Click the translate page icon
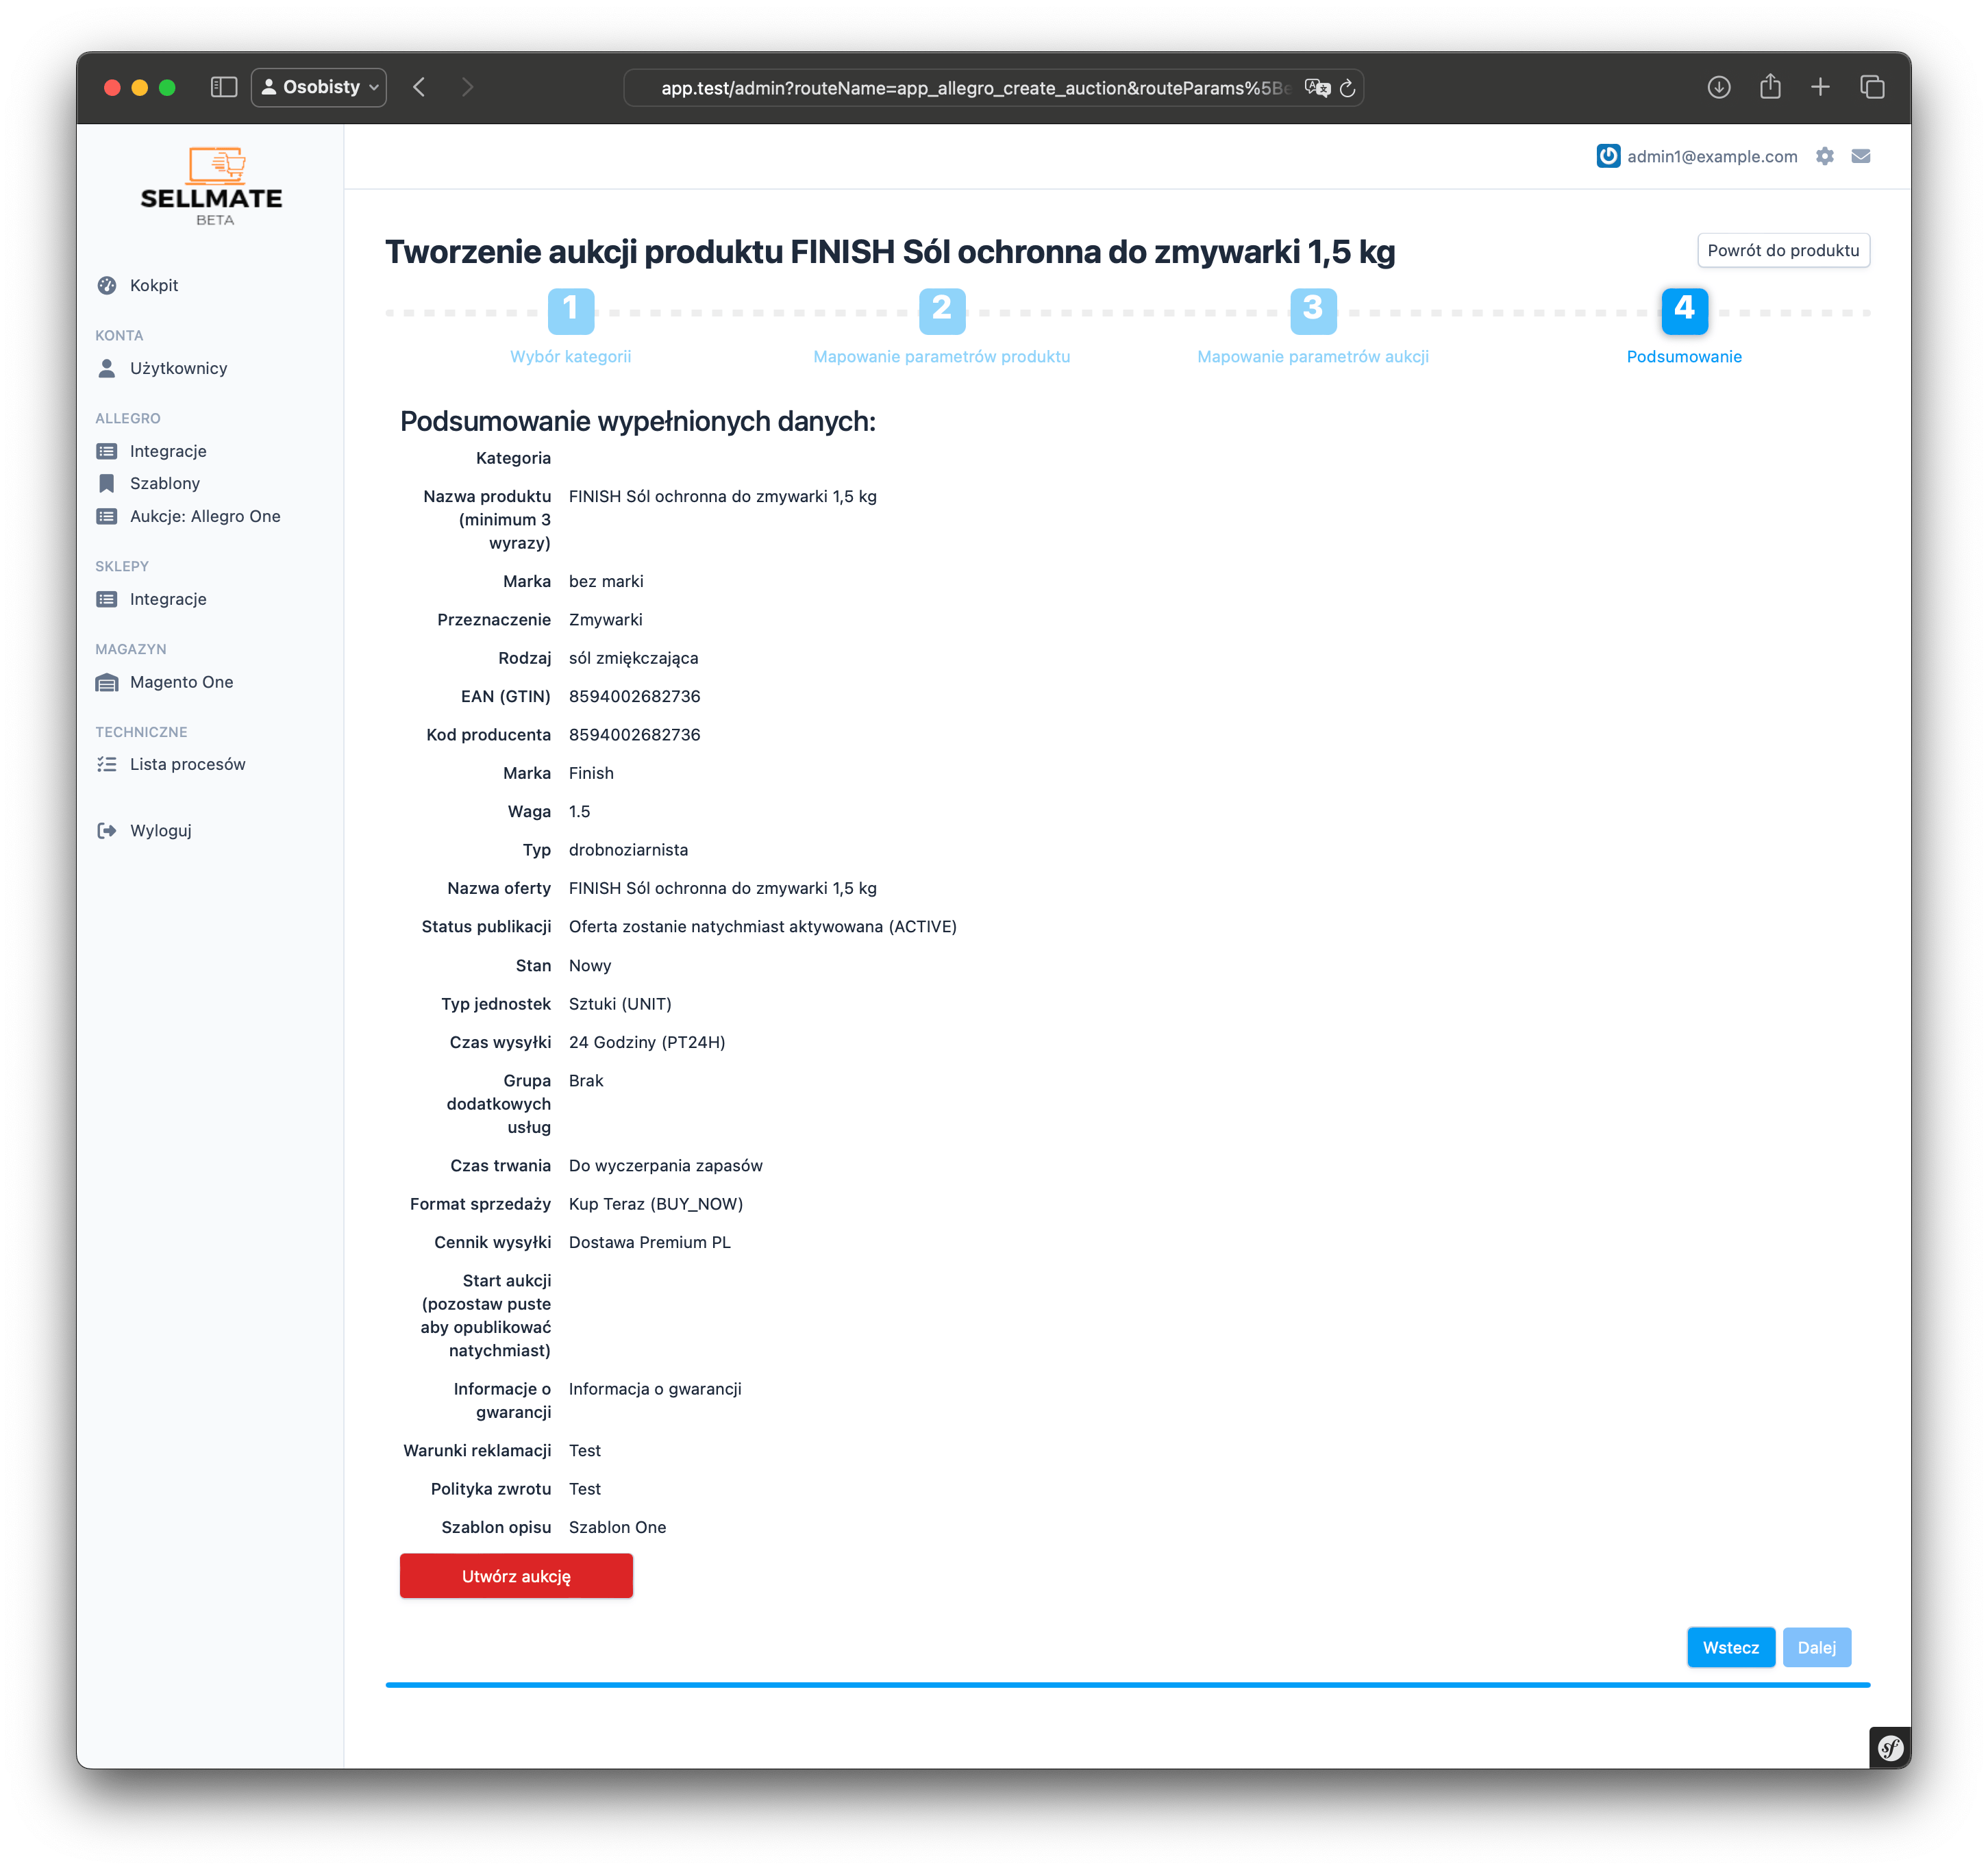Screen dimensions: 1988x1870 tap(1318, 88)
